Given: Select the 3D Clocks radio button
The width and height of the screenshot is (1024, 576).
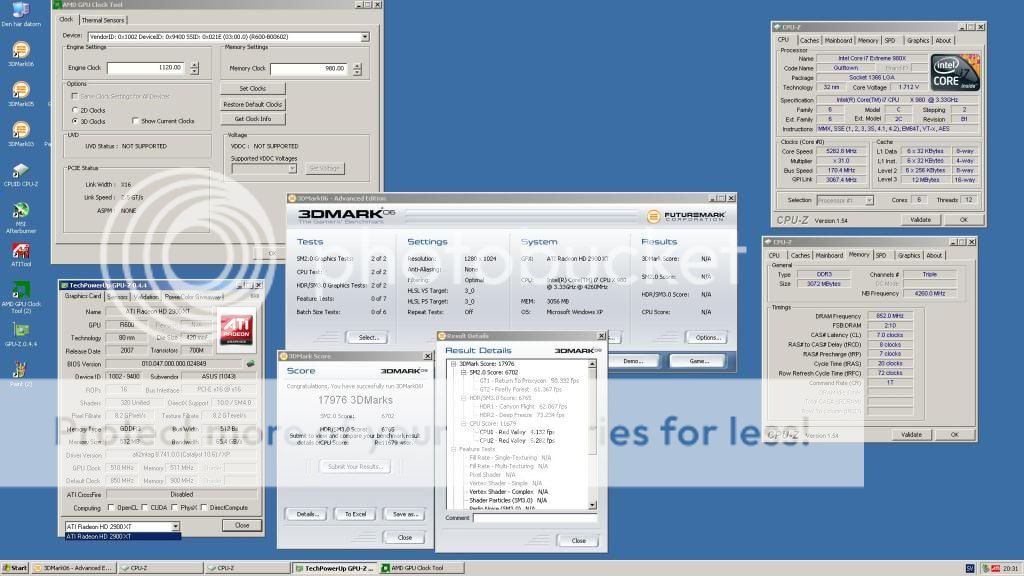Looking at the screenshot, I should pyautogui.click(x=75, y=121).
